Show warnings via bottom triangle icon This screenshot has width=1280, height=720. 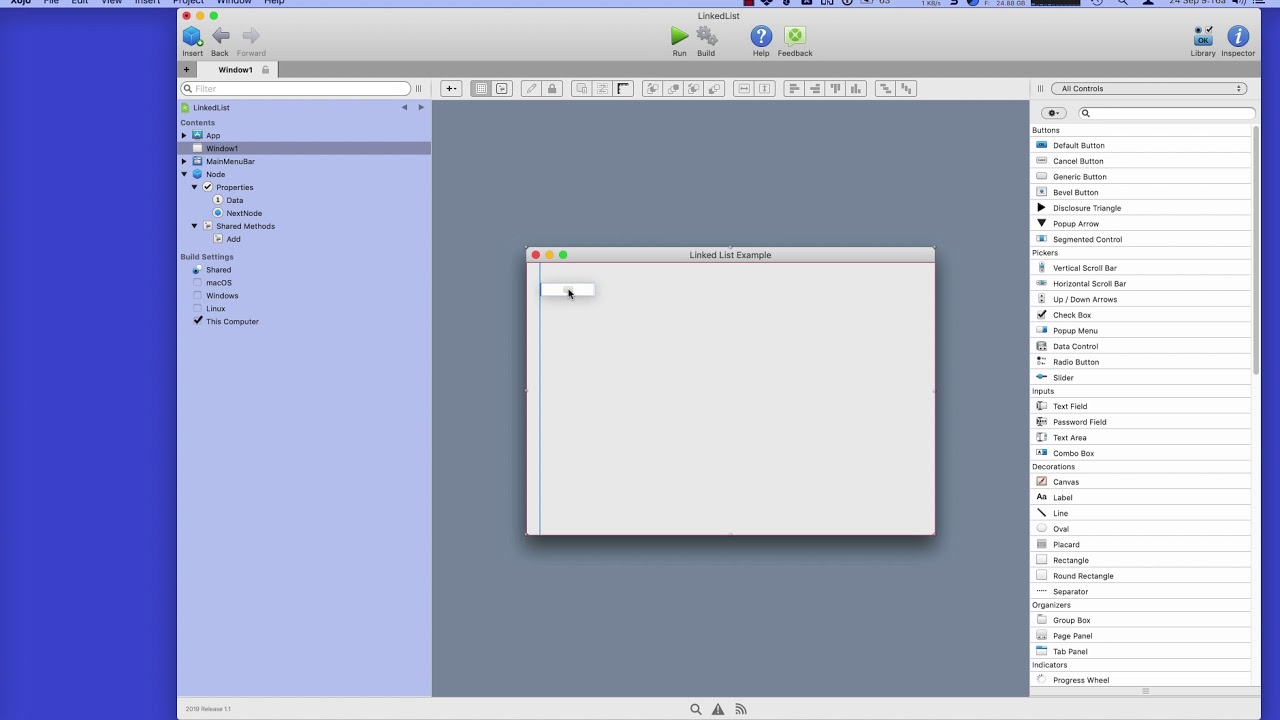(718, 709)
